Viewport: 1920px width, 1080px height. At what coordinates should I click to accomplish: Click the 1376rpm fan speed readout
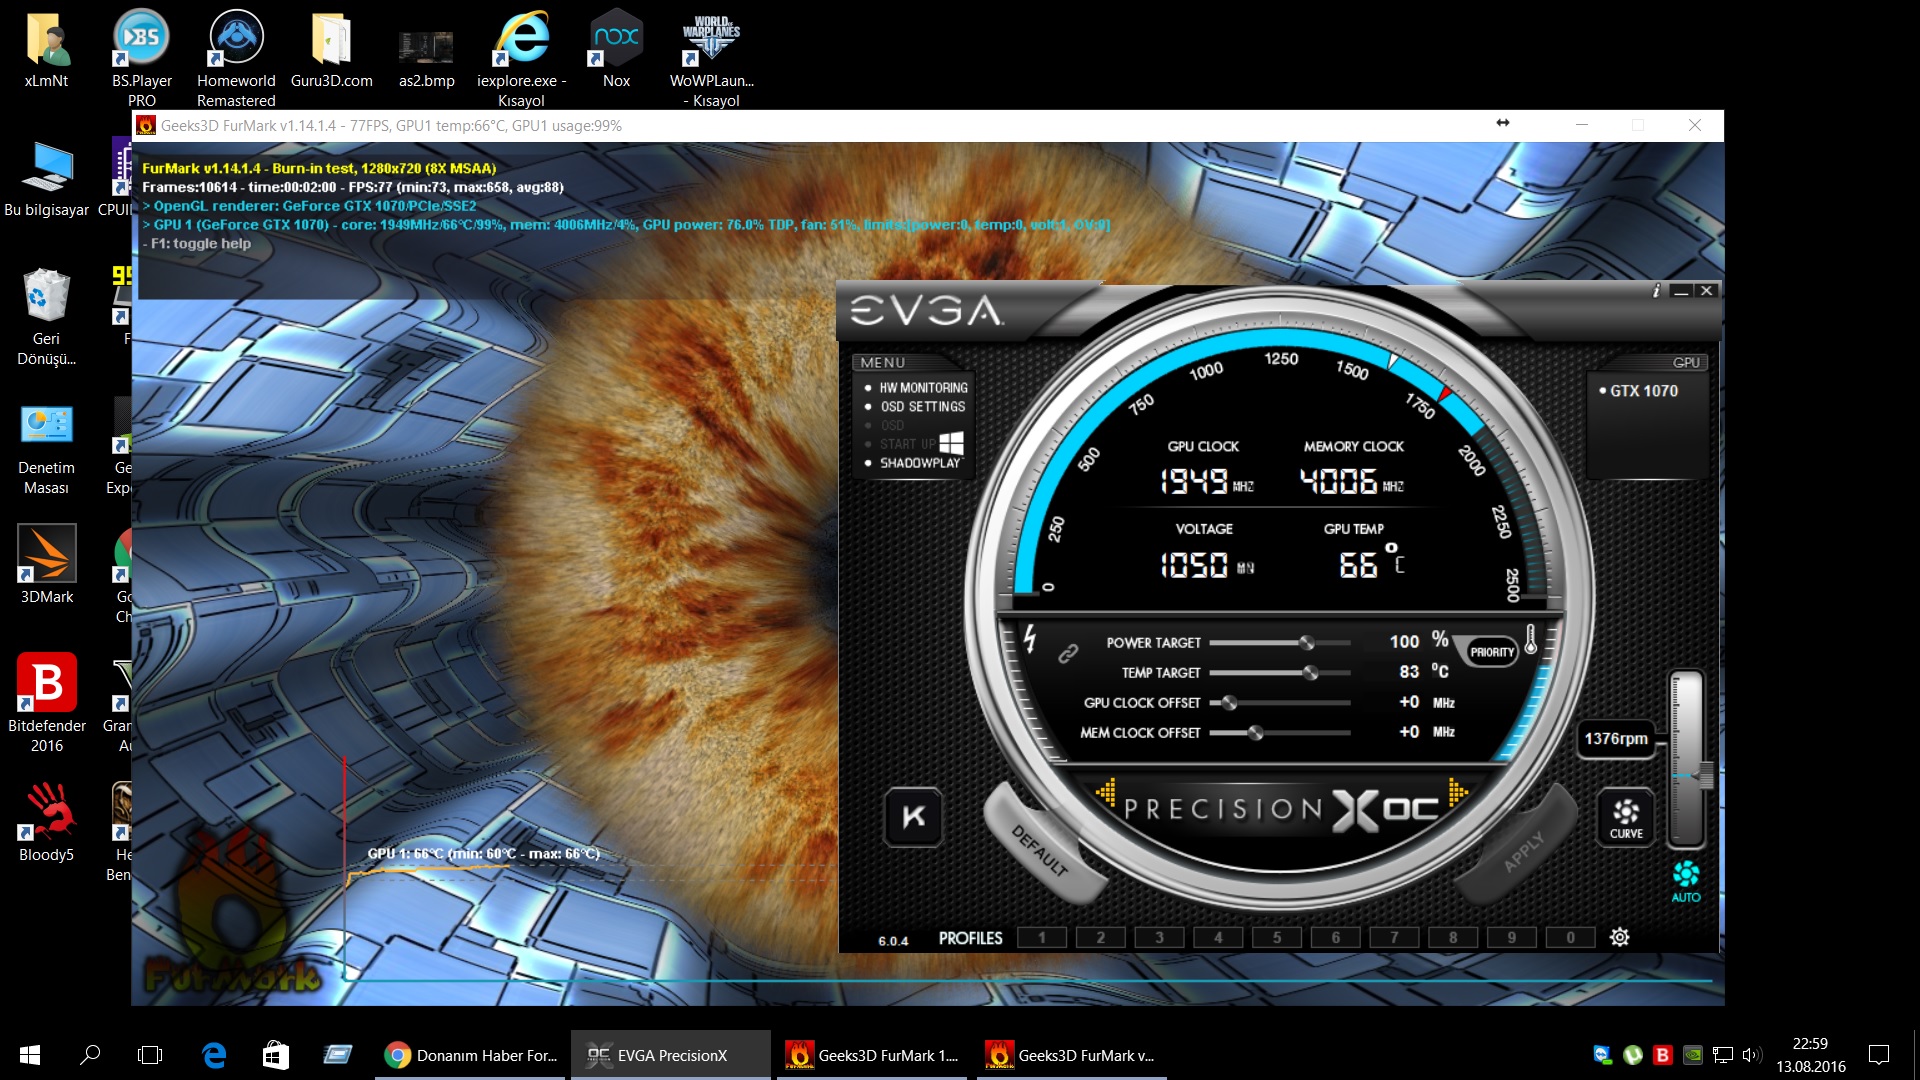(x=1616, y=738)
